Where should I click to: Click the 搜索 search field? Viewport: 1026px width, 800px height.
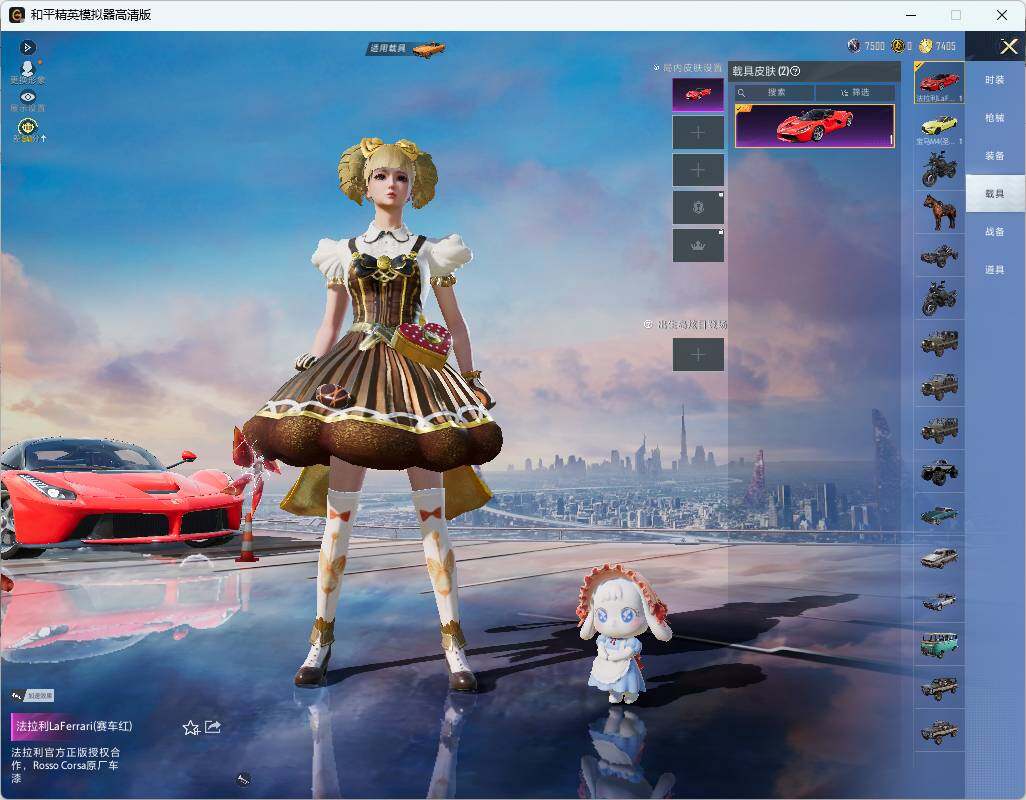(774, 93)
